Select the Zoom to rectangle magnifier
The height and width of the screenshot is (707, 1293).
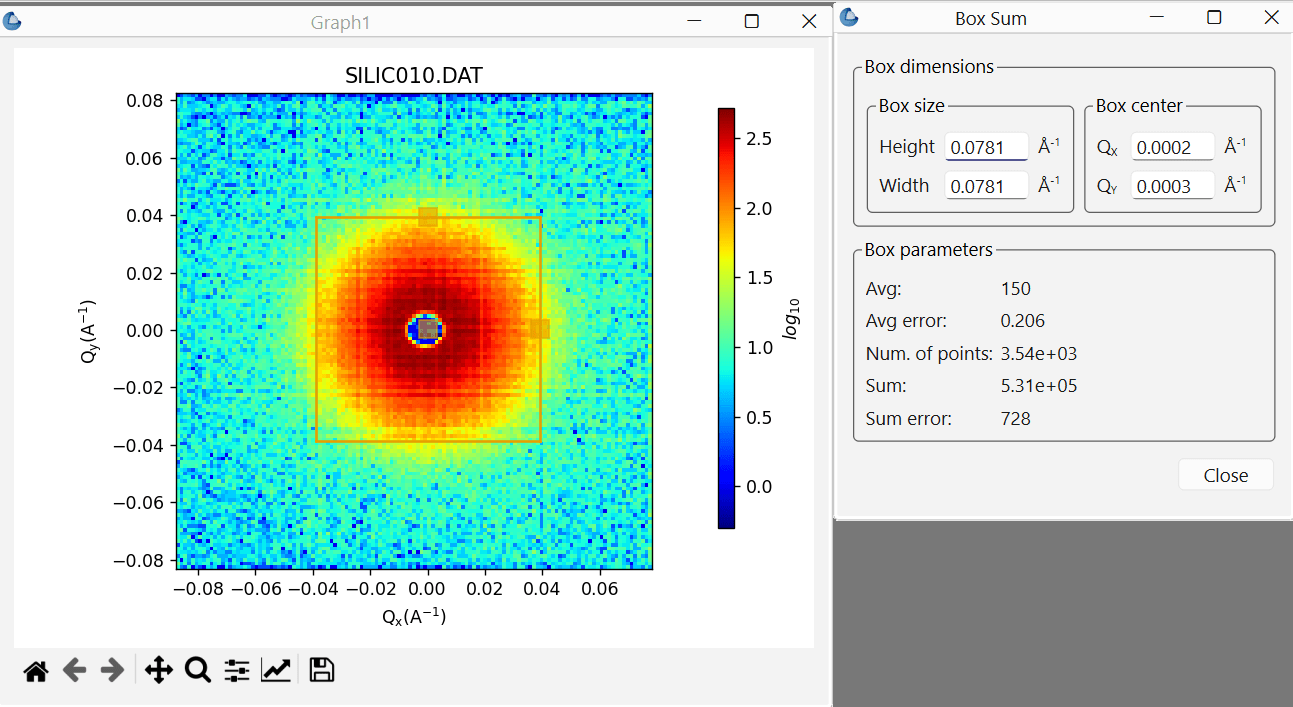(198, 670)
